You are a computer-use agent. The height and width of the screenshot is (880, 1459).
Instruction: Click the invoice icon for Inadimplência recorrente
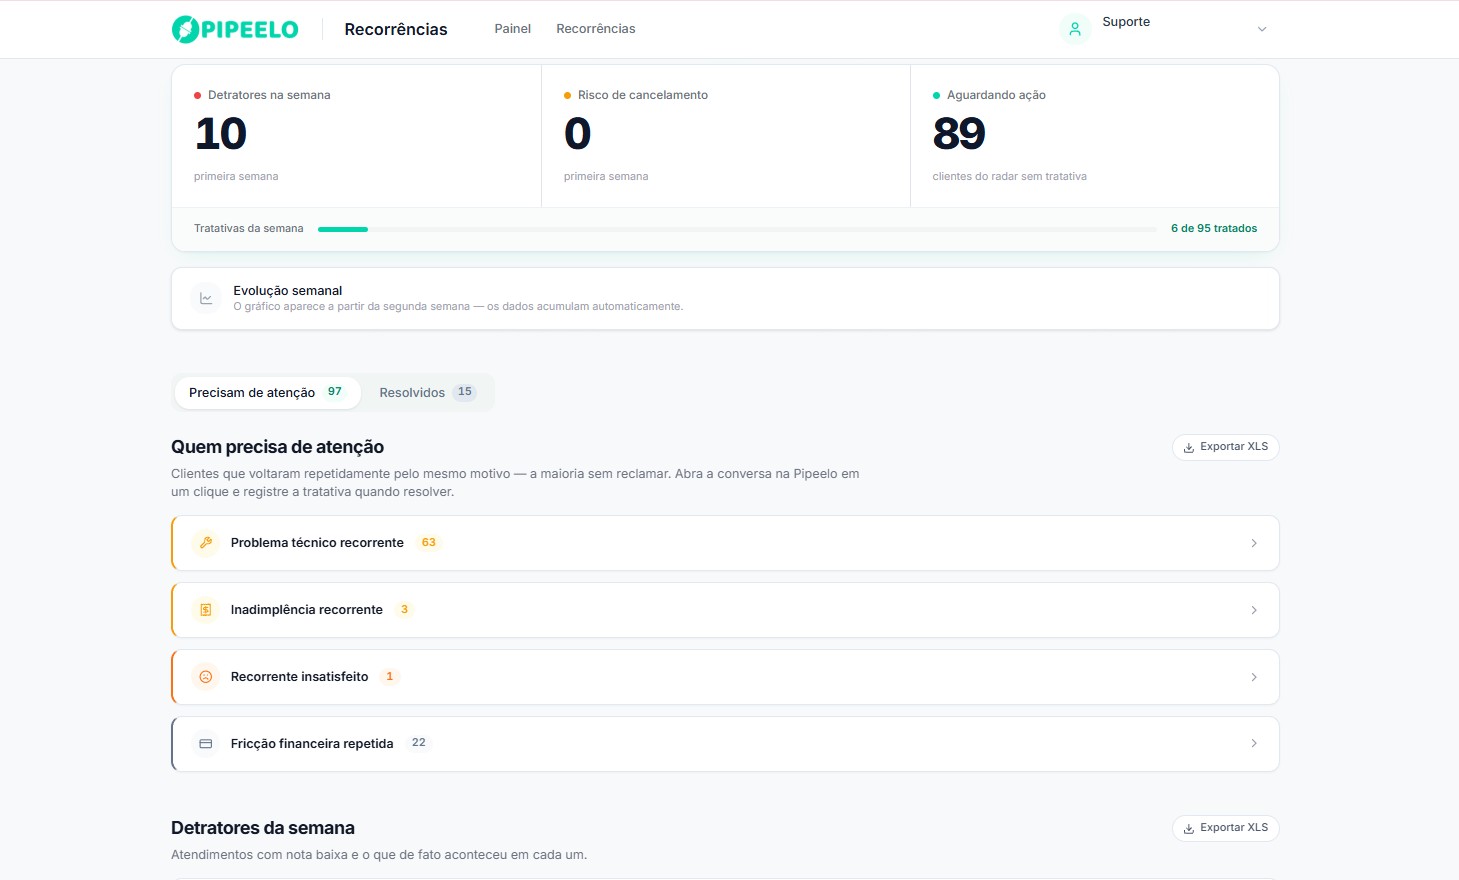206,610
